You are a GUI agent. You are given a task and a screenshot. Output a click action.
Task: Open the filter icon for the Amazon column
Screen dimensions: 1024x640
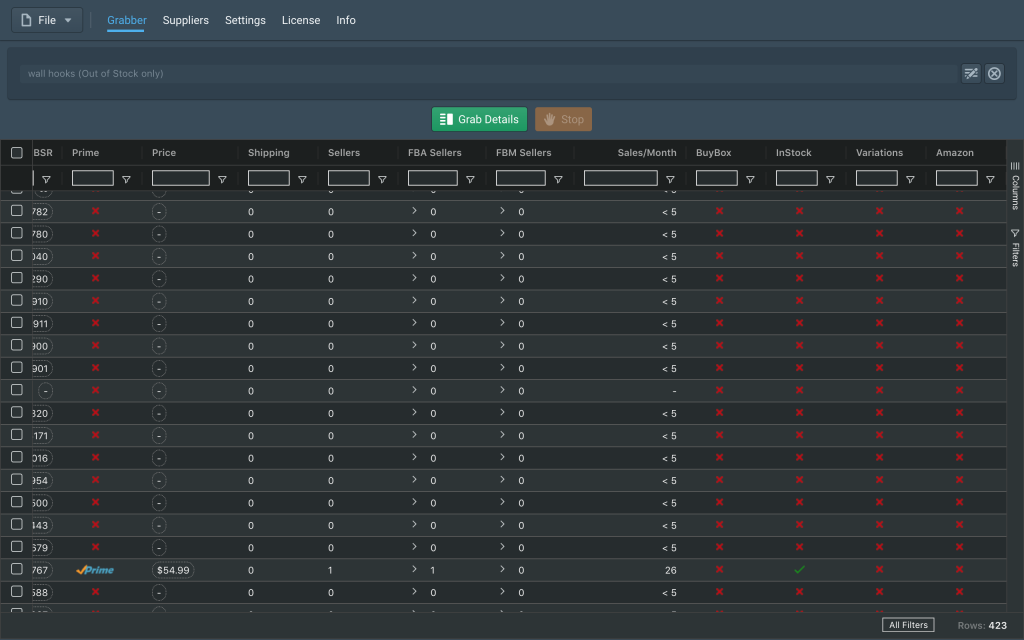(990, 180)
